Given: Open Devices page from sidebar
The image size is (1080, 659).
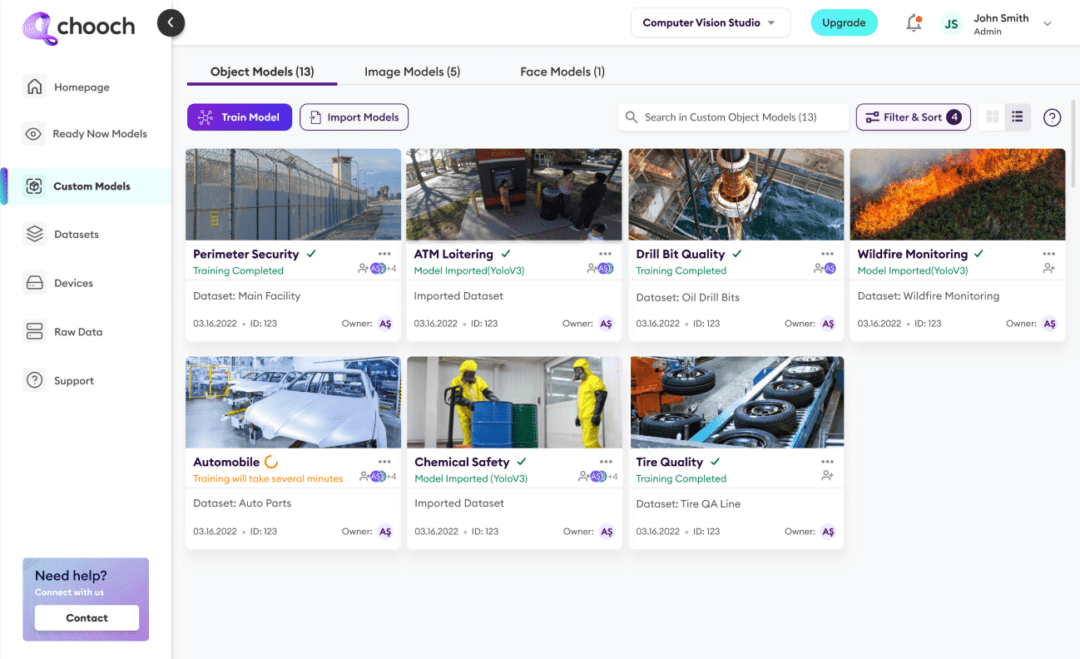Looking at the screenshot, I should (x=73, y=283).
